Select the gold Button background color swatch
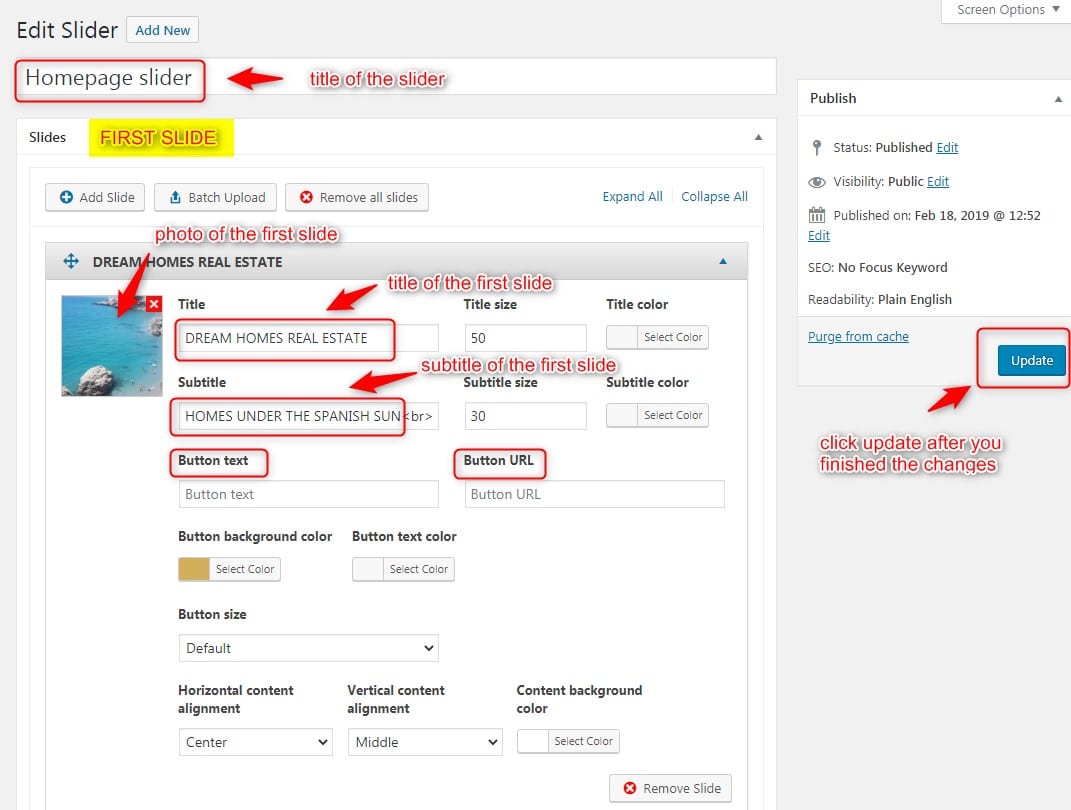Viewport: 1071px width, 810px height. (194, 569)
